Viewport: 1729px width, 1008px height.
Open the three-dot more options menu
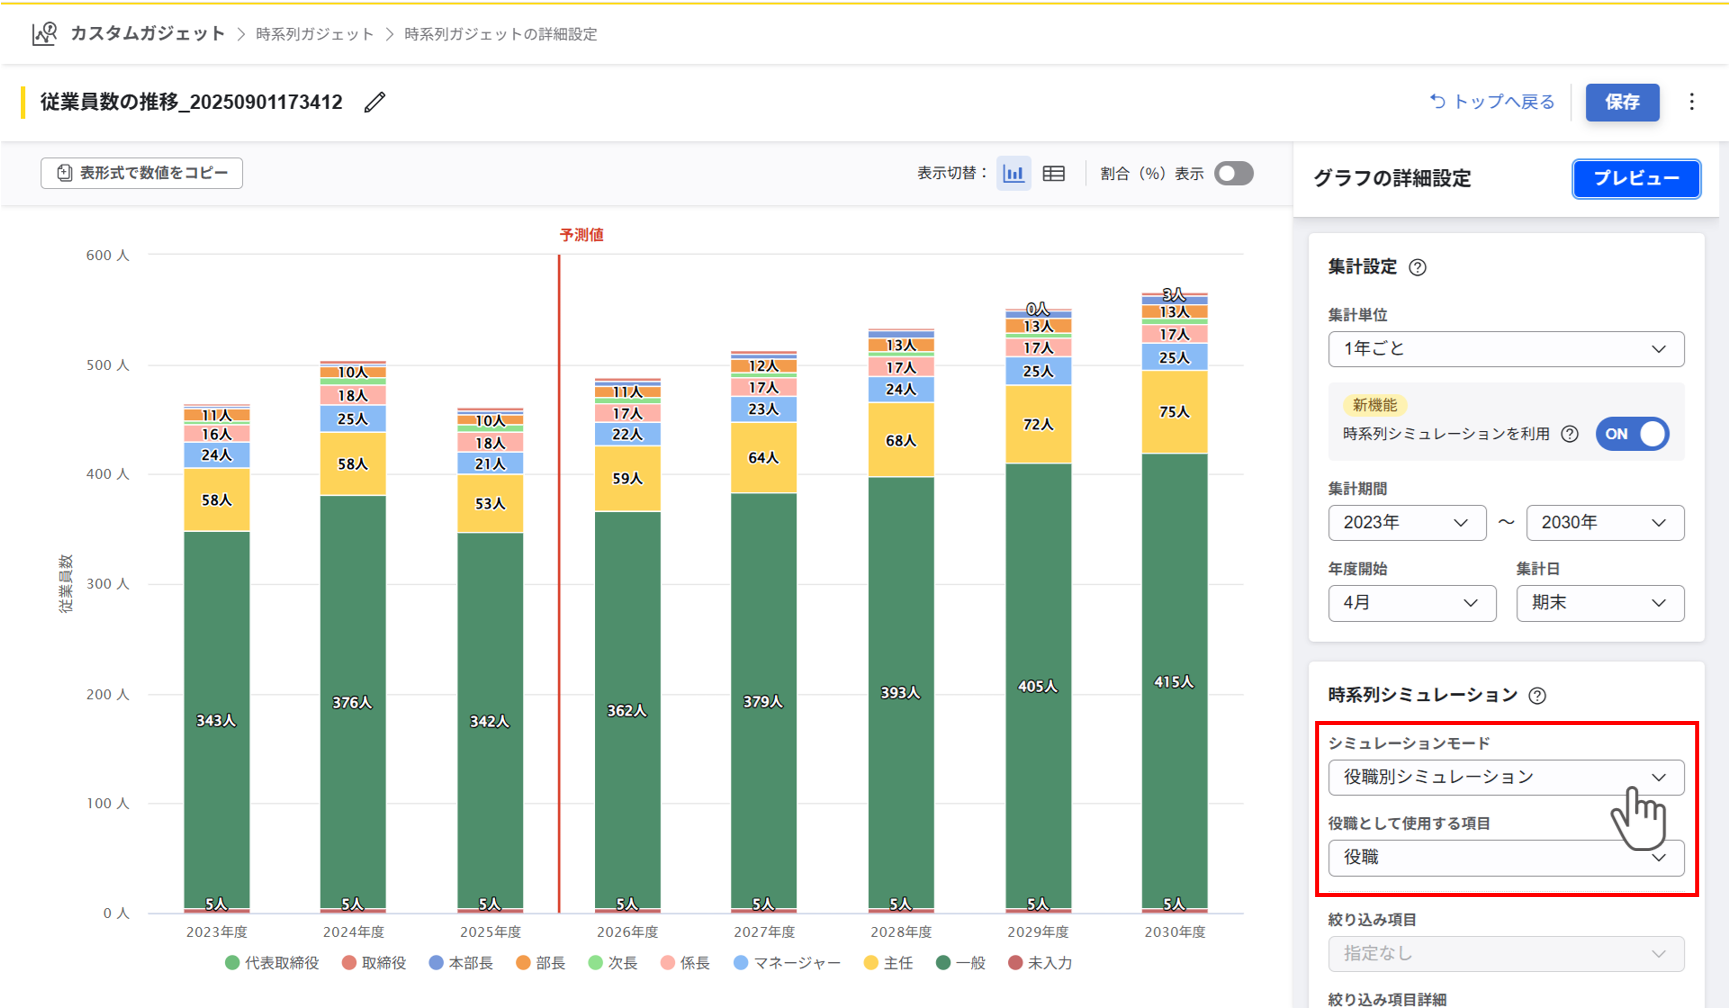point(1692,102)
